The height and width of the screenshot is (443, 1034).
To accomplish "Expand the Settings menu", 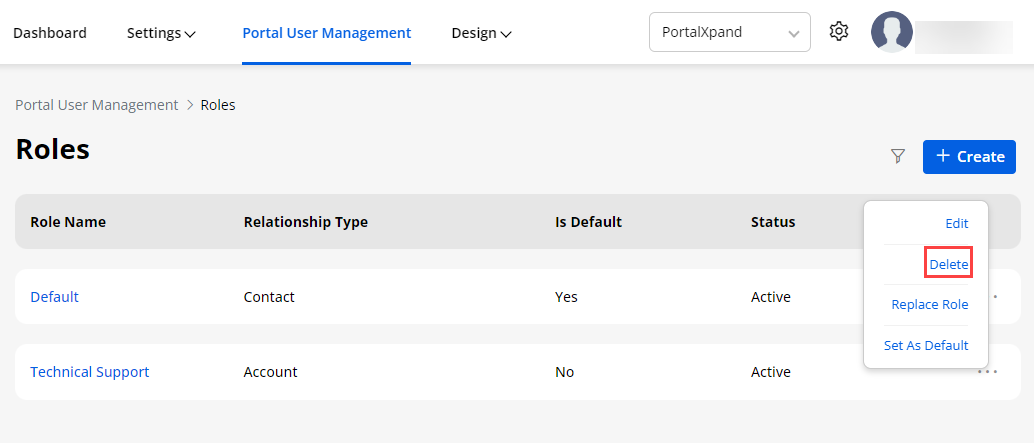I will coord(160,33).
